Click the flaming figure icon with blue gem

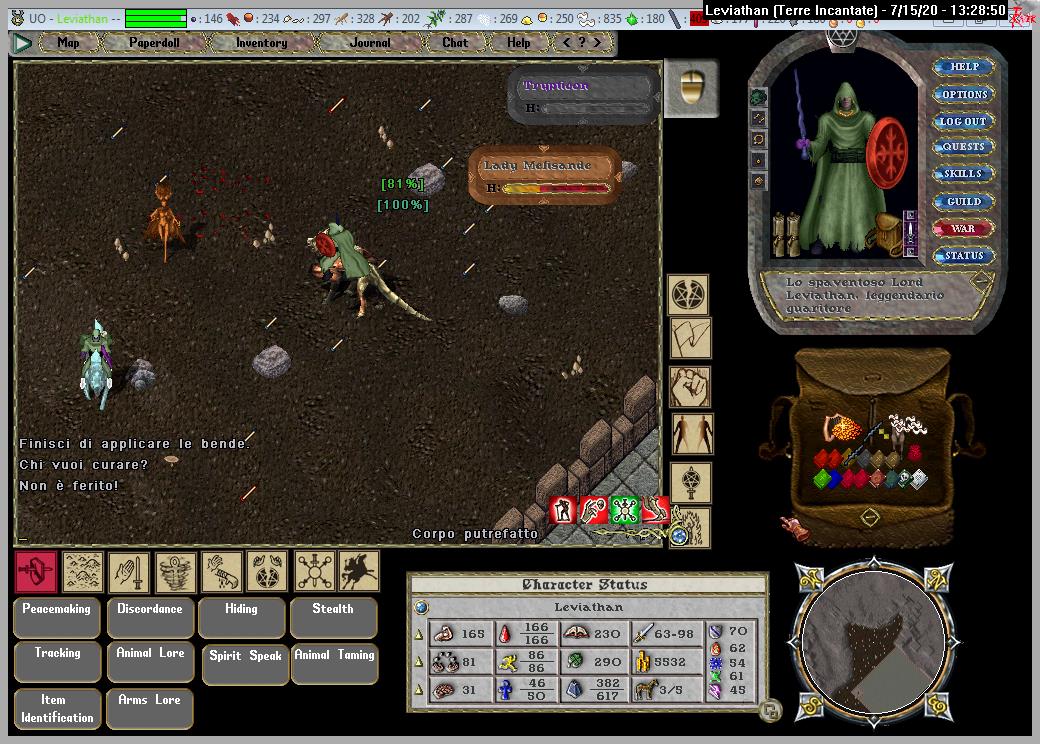690,528
